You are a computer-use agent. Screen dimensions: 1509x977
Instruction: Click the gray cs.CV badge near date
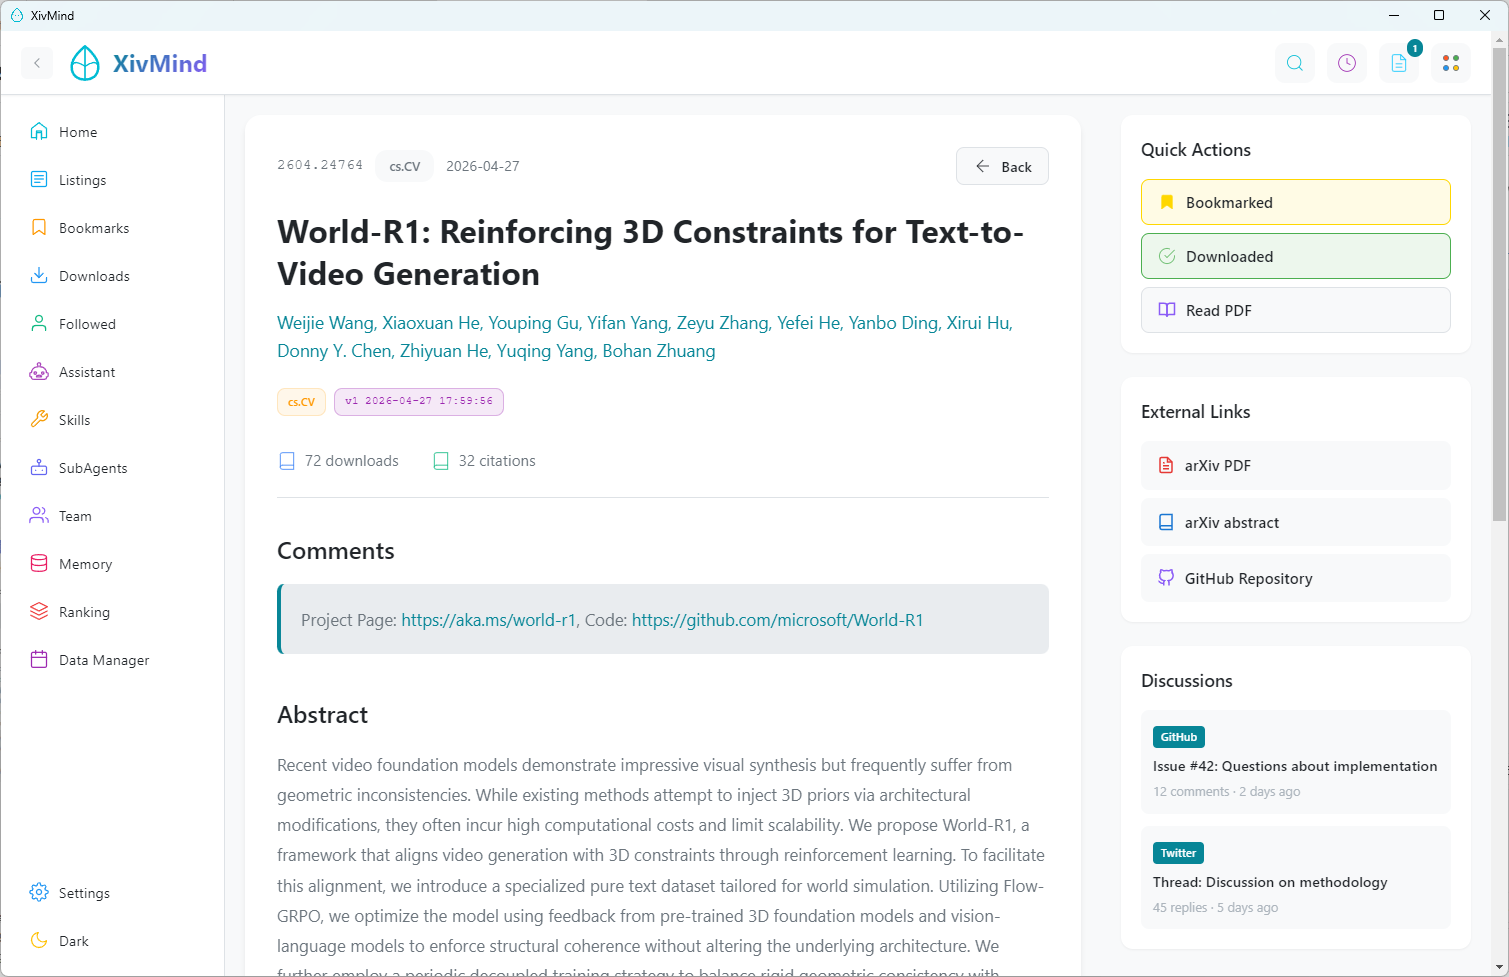(404, 166)
